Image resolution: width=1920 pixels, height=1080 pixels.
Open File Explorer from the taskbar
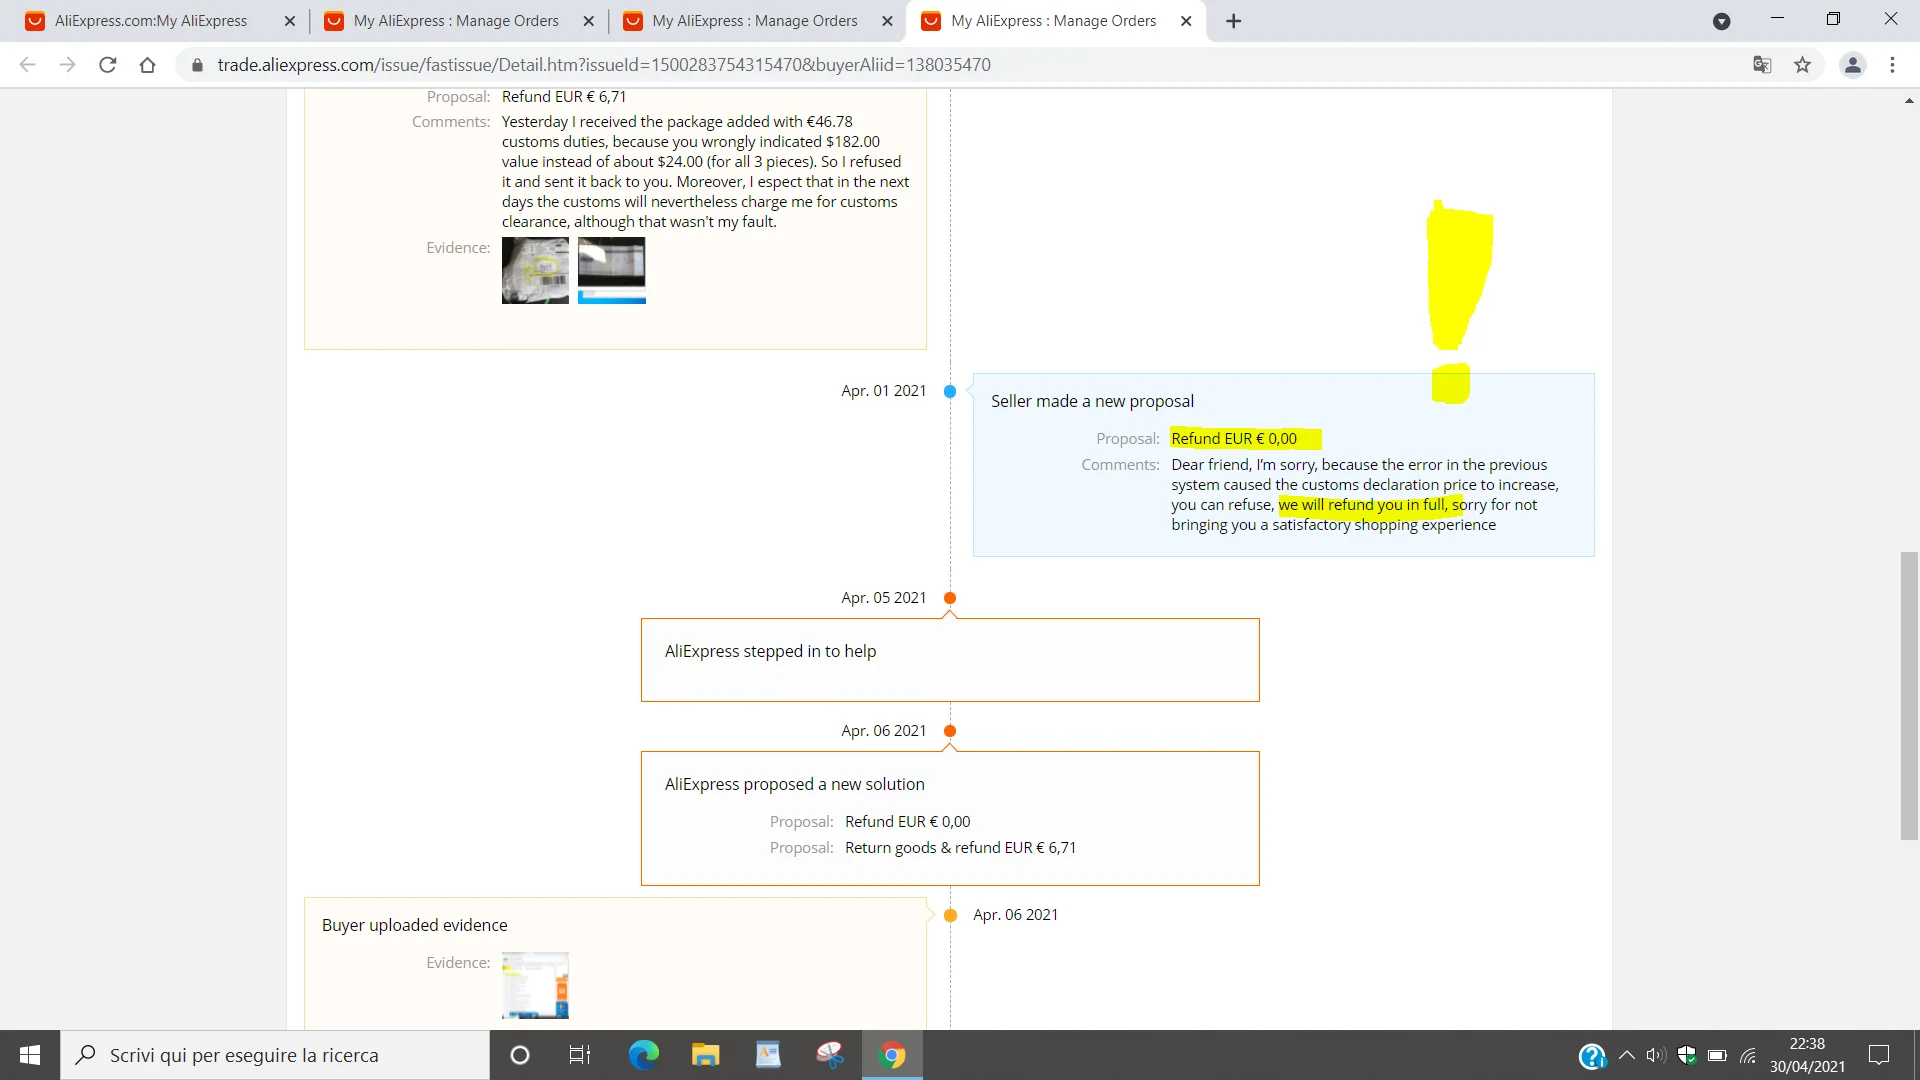coord(705,1055)
